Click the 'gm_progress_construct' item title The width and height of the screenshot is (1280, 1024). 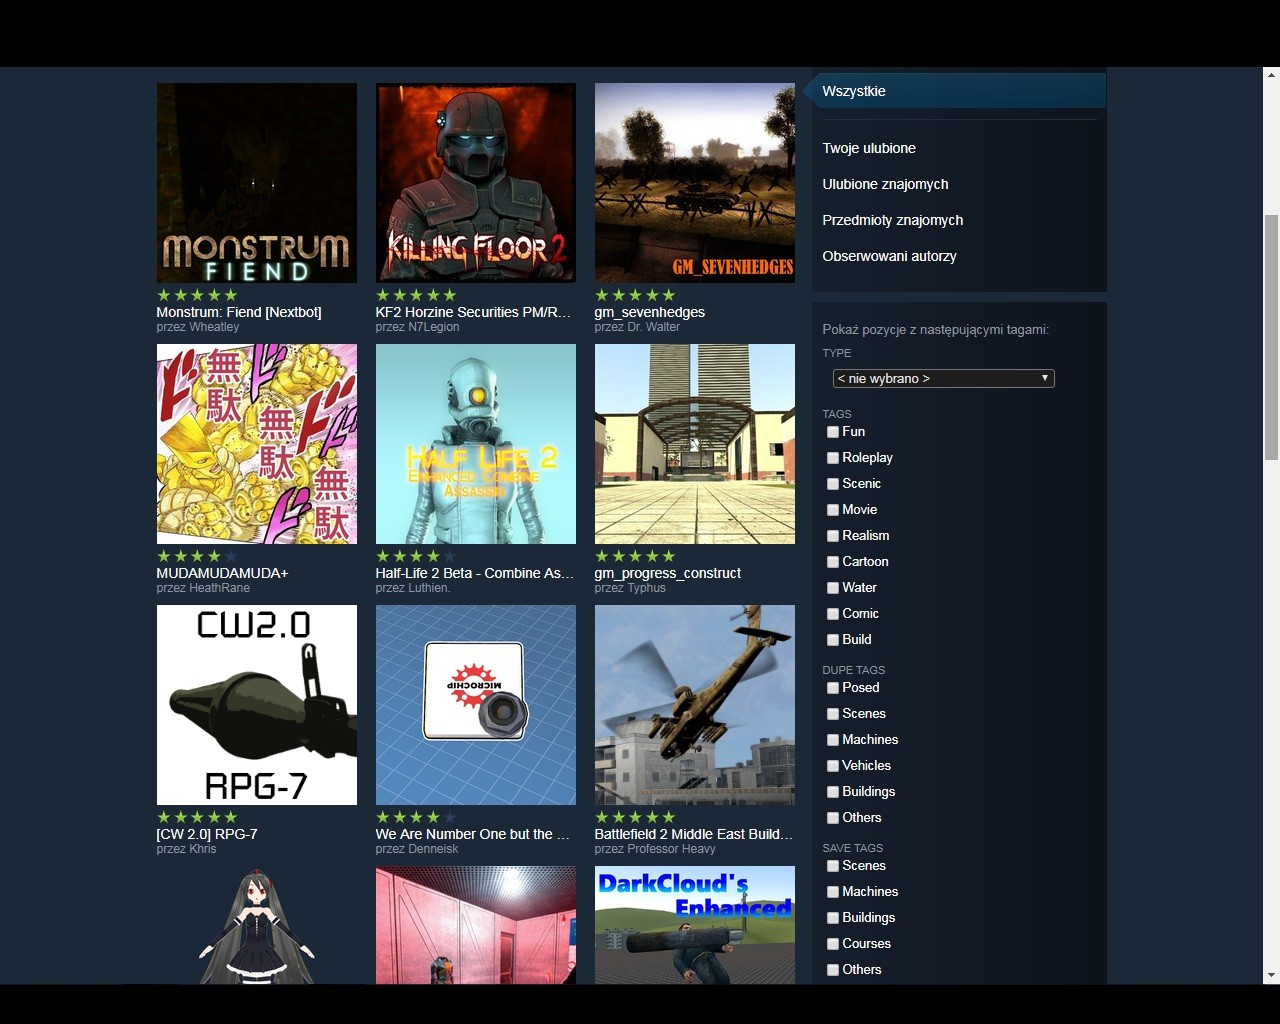[x=667, y=573]
